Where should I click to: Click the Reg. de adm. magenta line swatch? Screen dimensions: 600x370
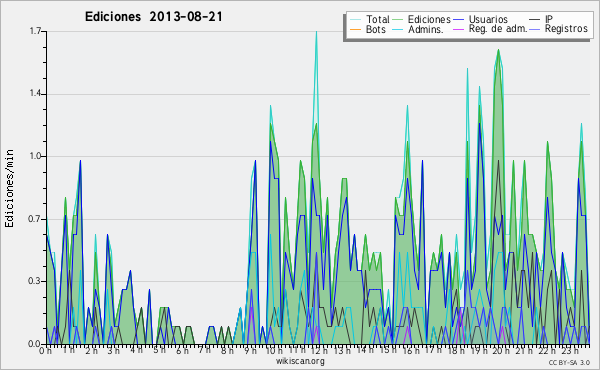click(x=459, y=29)
